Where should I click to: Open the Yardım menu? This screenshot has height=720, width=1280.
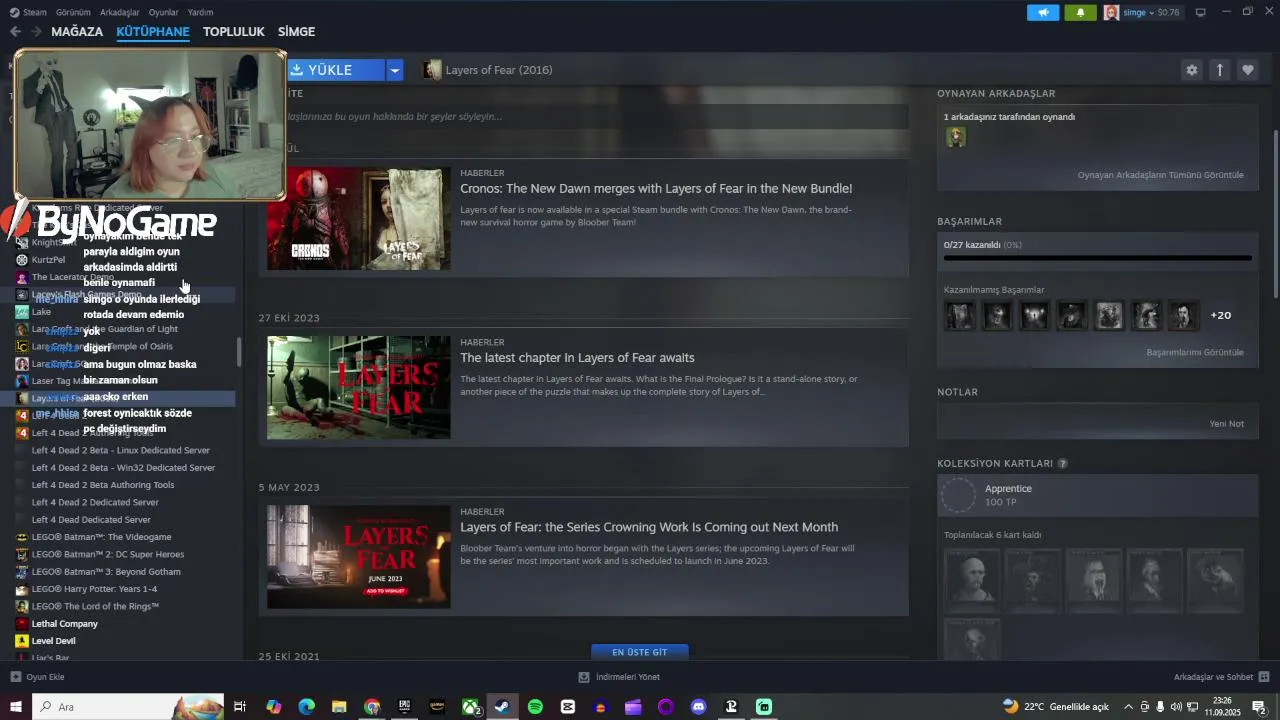(200, 12)
